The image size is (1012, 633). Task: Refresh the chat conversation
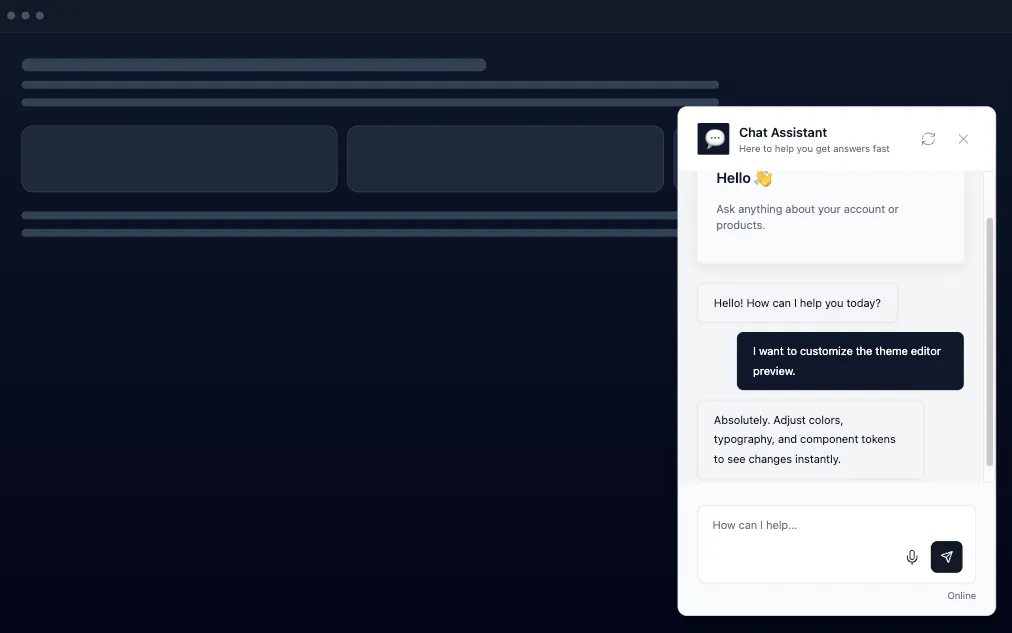coord(928,139)
